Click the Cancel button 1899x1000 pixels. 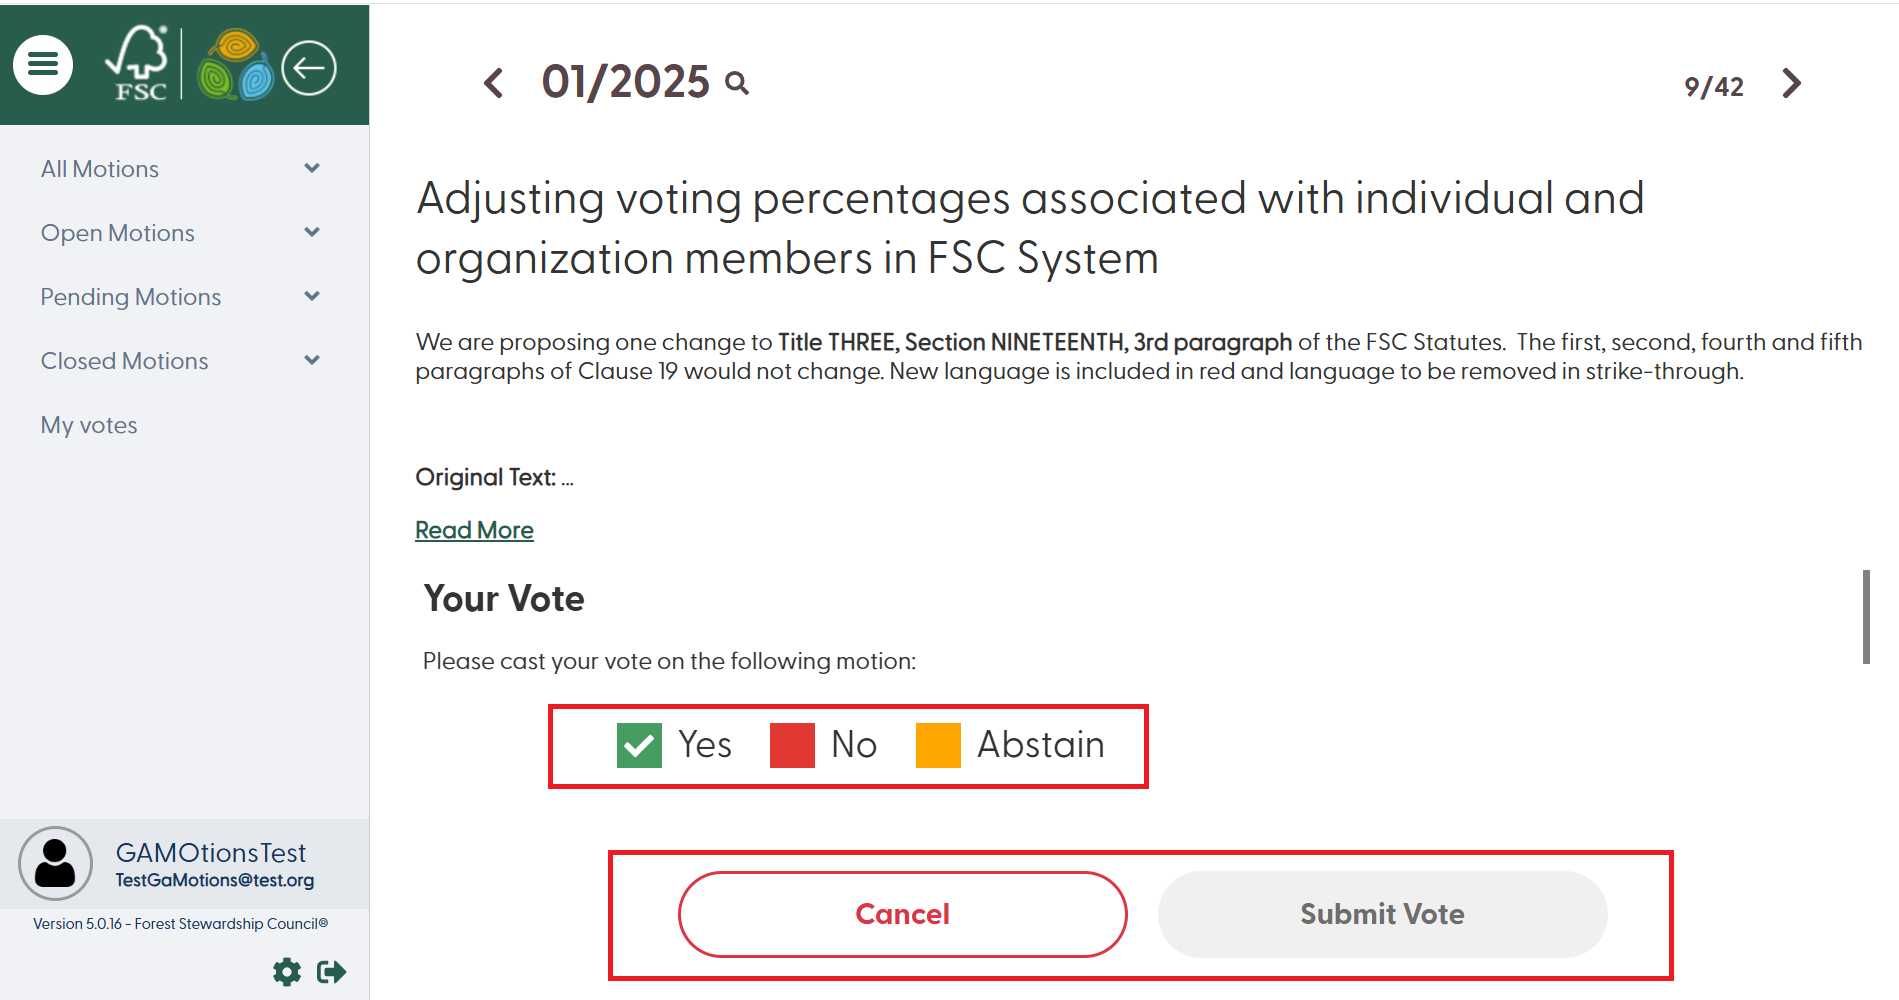pos(902,914)
